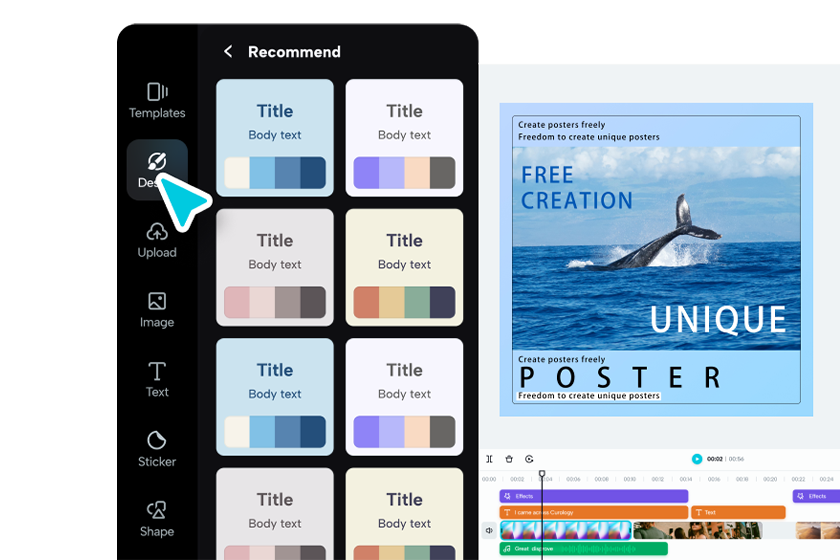Apply the topmost blue theme card
The height and width of the screenshot is (560, 840).
click(275, 138)
